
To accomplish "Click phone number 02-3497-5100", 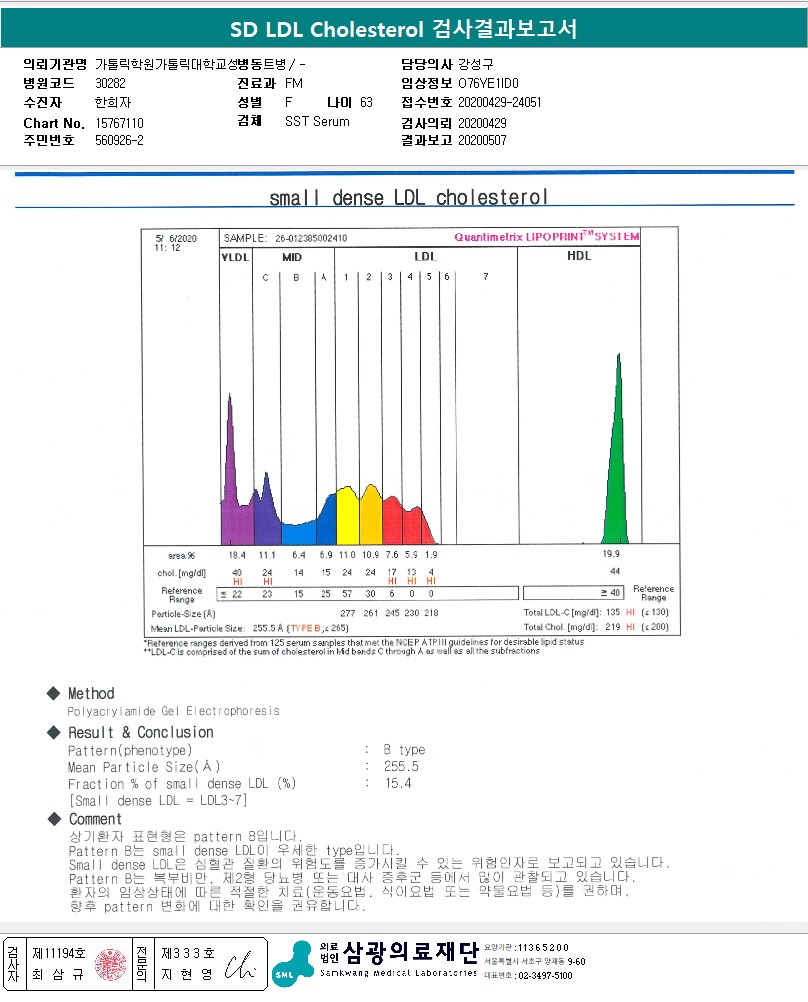I will 543,976.
